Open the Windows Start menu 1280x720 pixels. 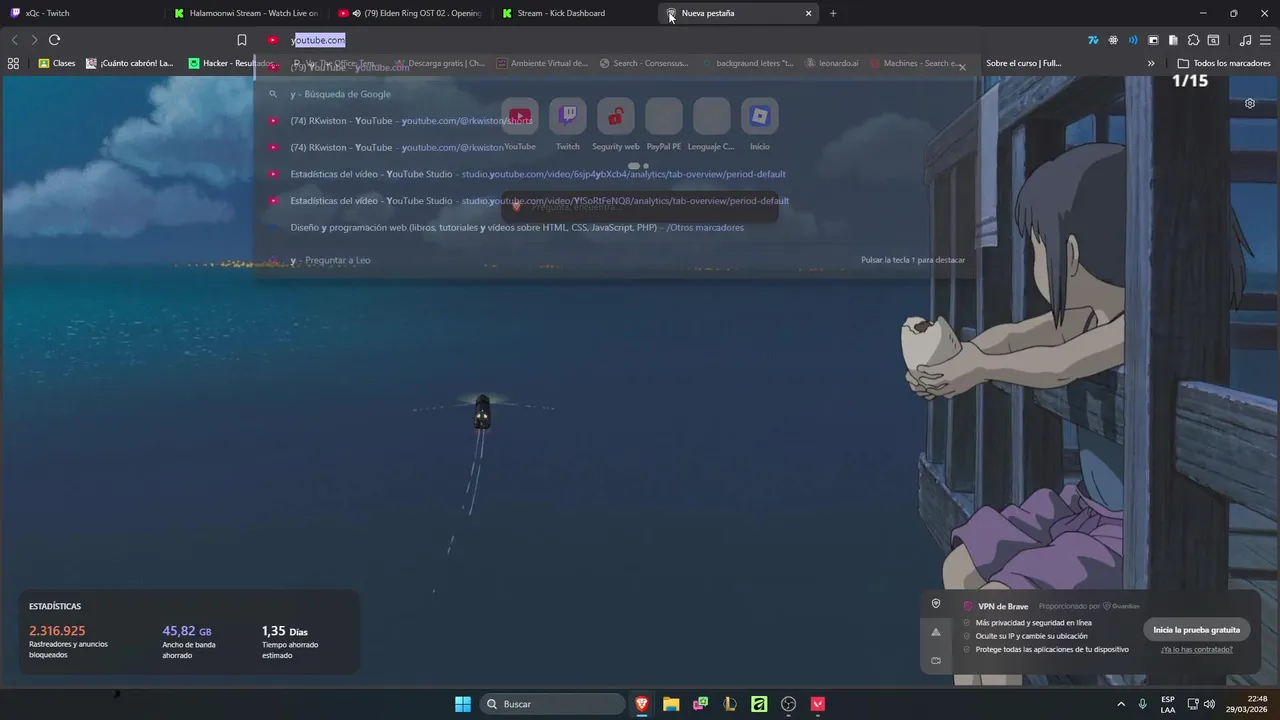point(463,704)
